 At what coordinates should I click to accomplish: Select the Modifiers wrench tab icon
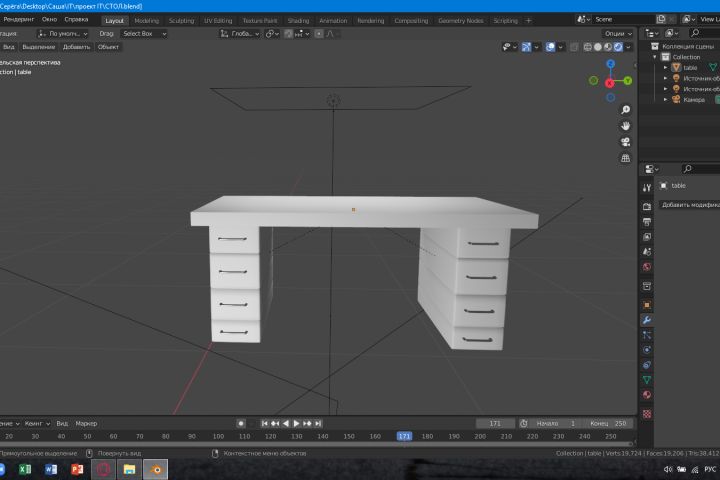point(647,320)
